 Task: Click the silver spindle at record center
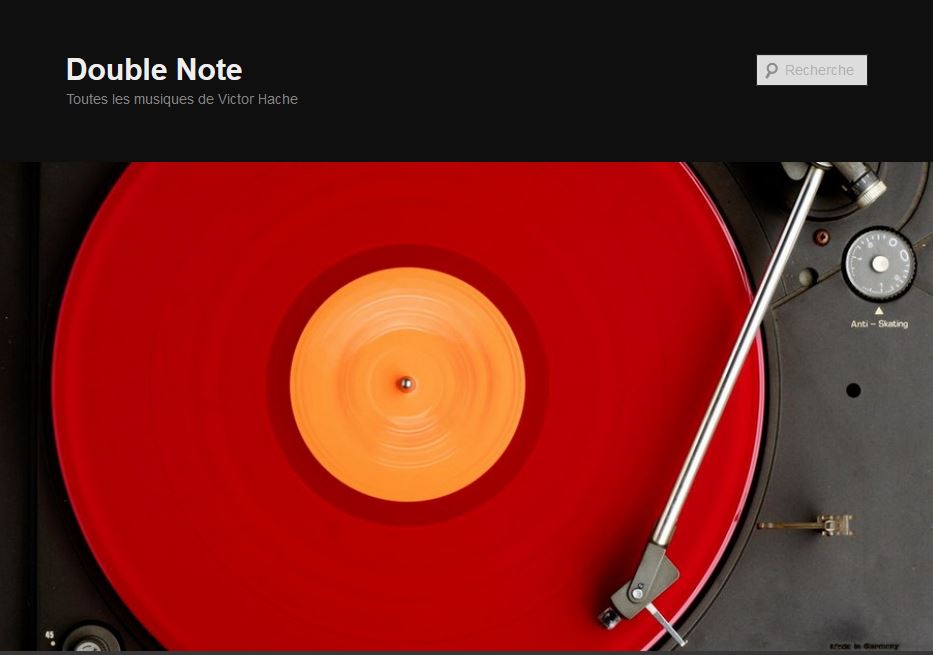point(406,384)
